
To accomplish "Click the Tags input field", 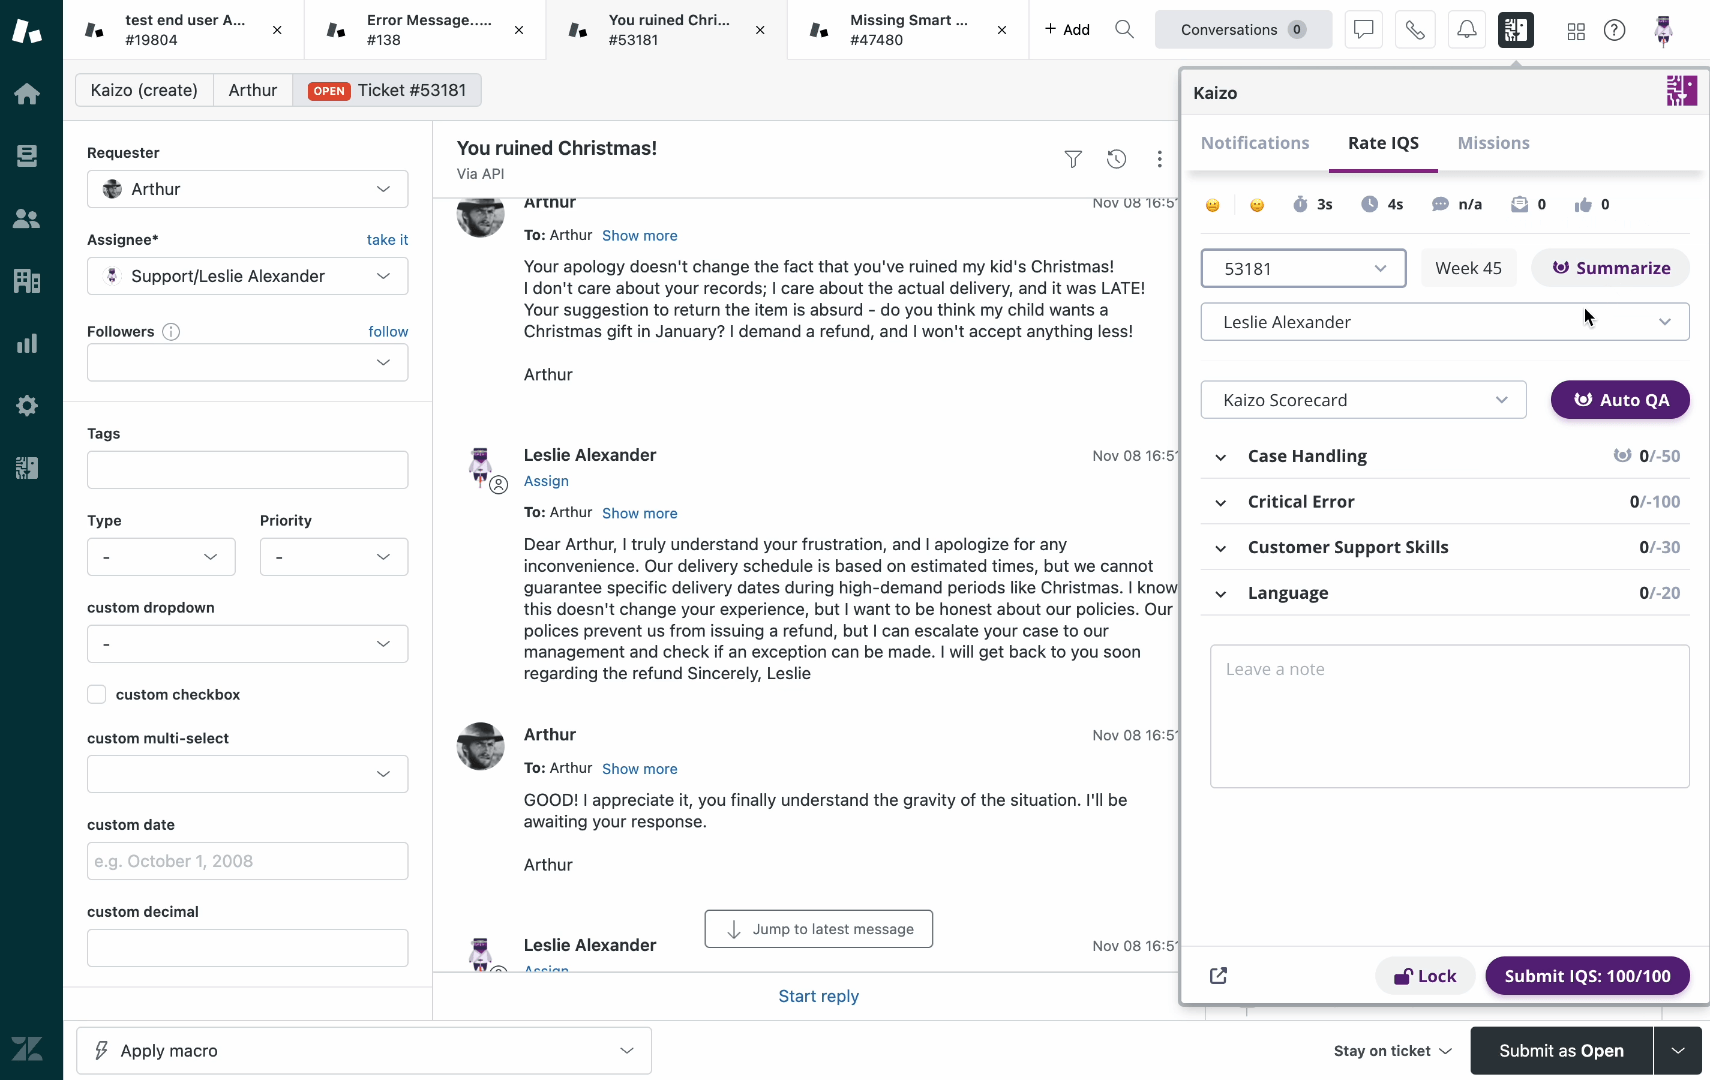I will coord(247,470).
